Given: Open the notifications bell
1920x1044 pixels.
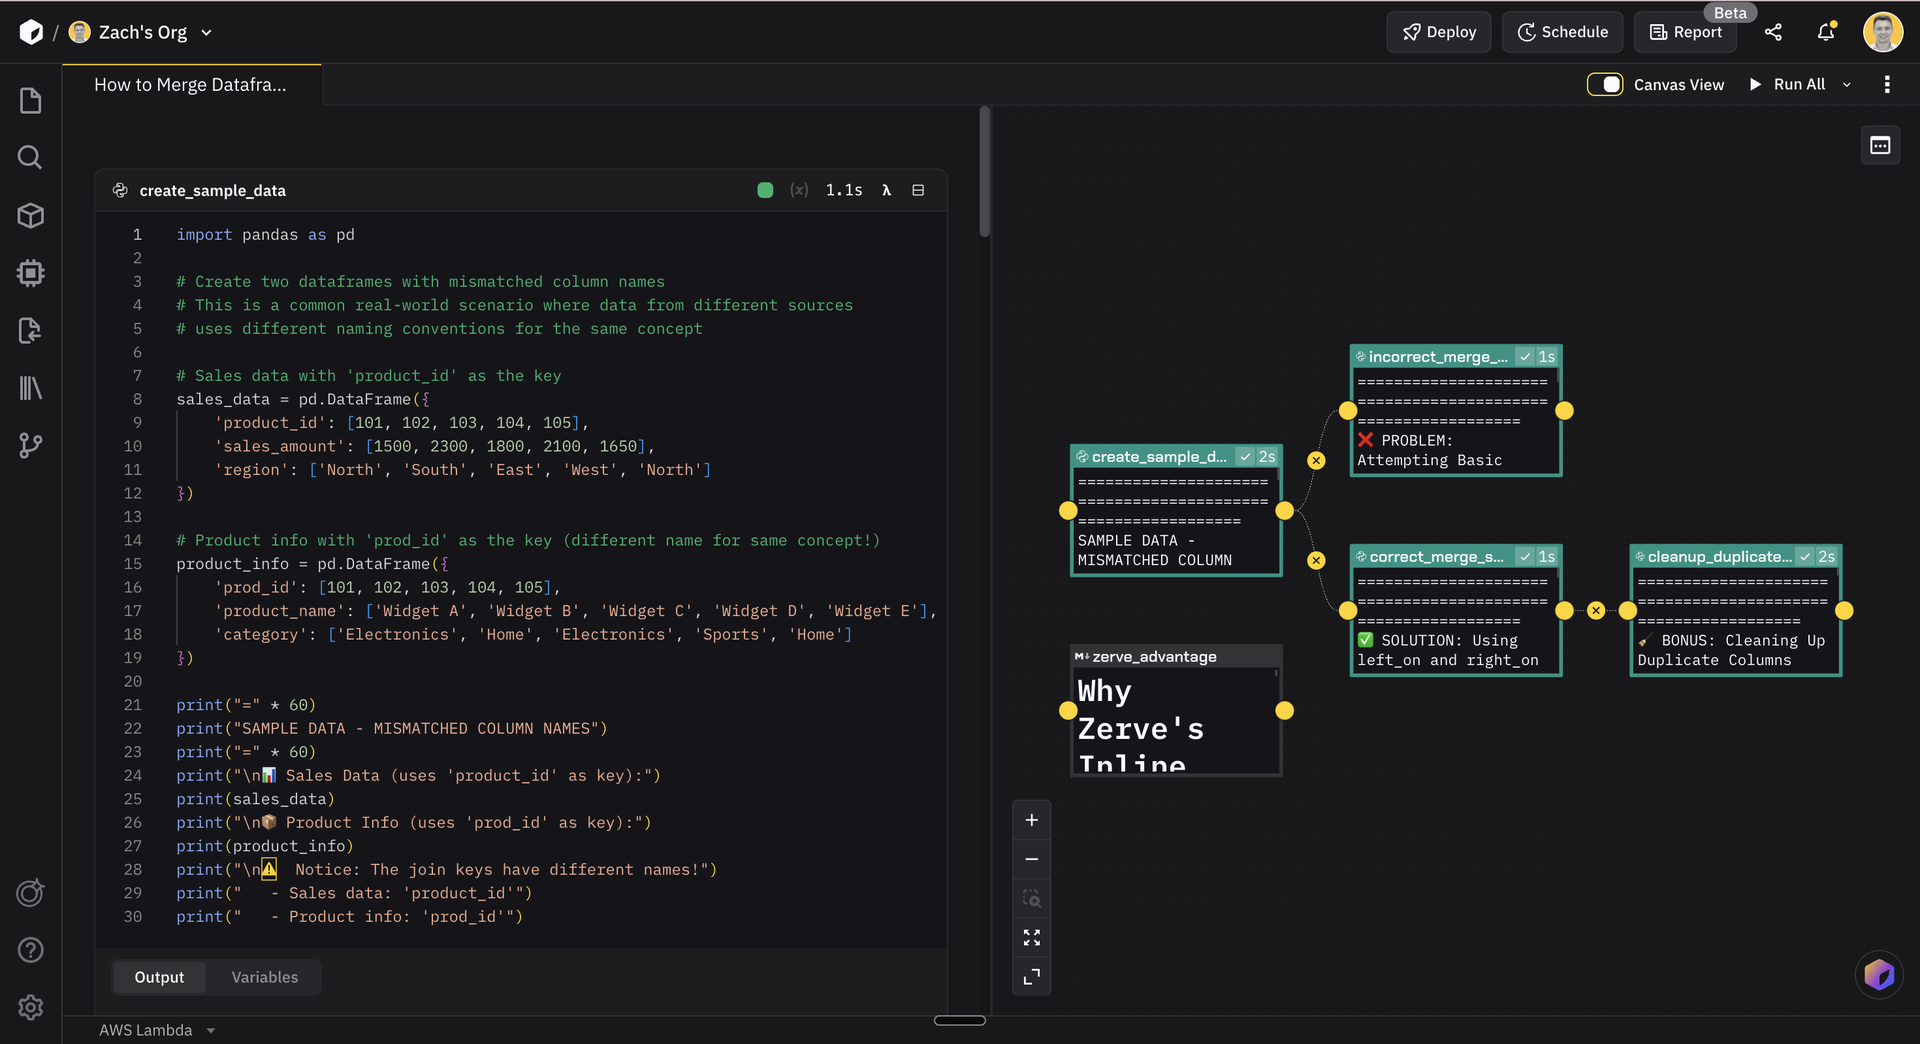Looking at the screenshot, I should coord(1826,32).
